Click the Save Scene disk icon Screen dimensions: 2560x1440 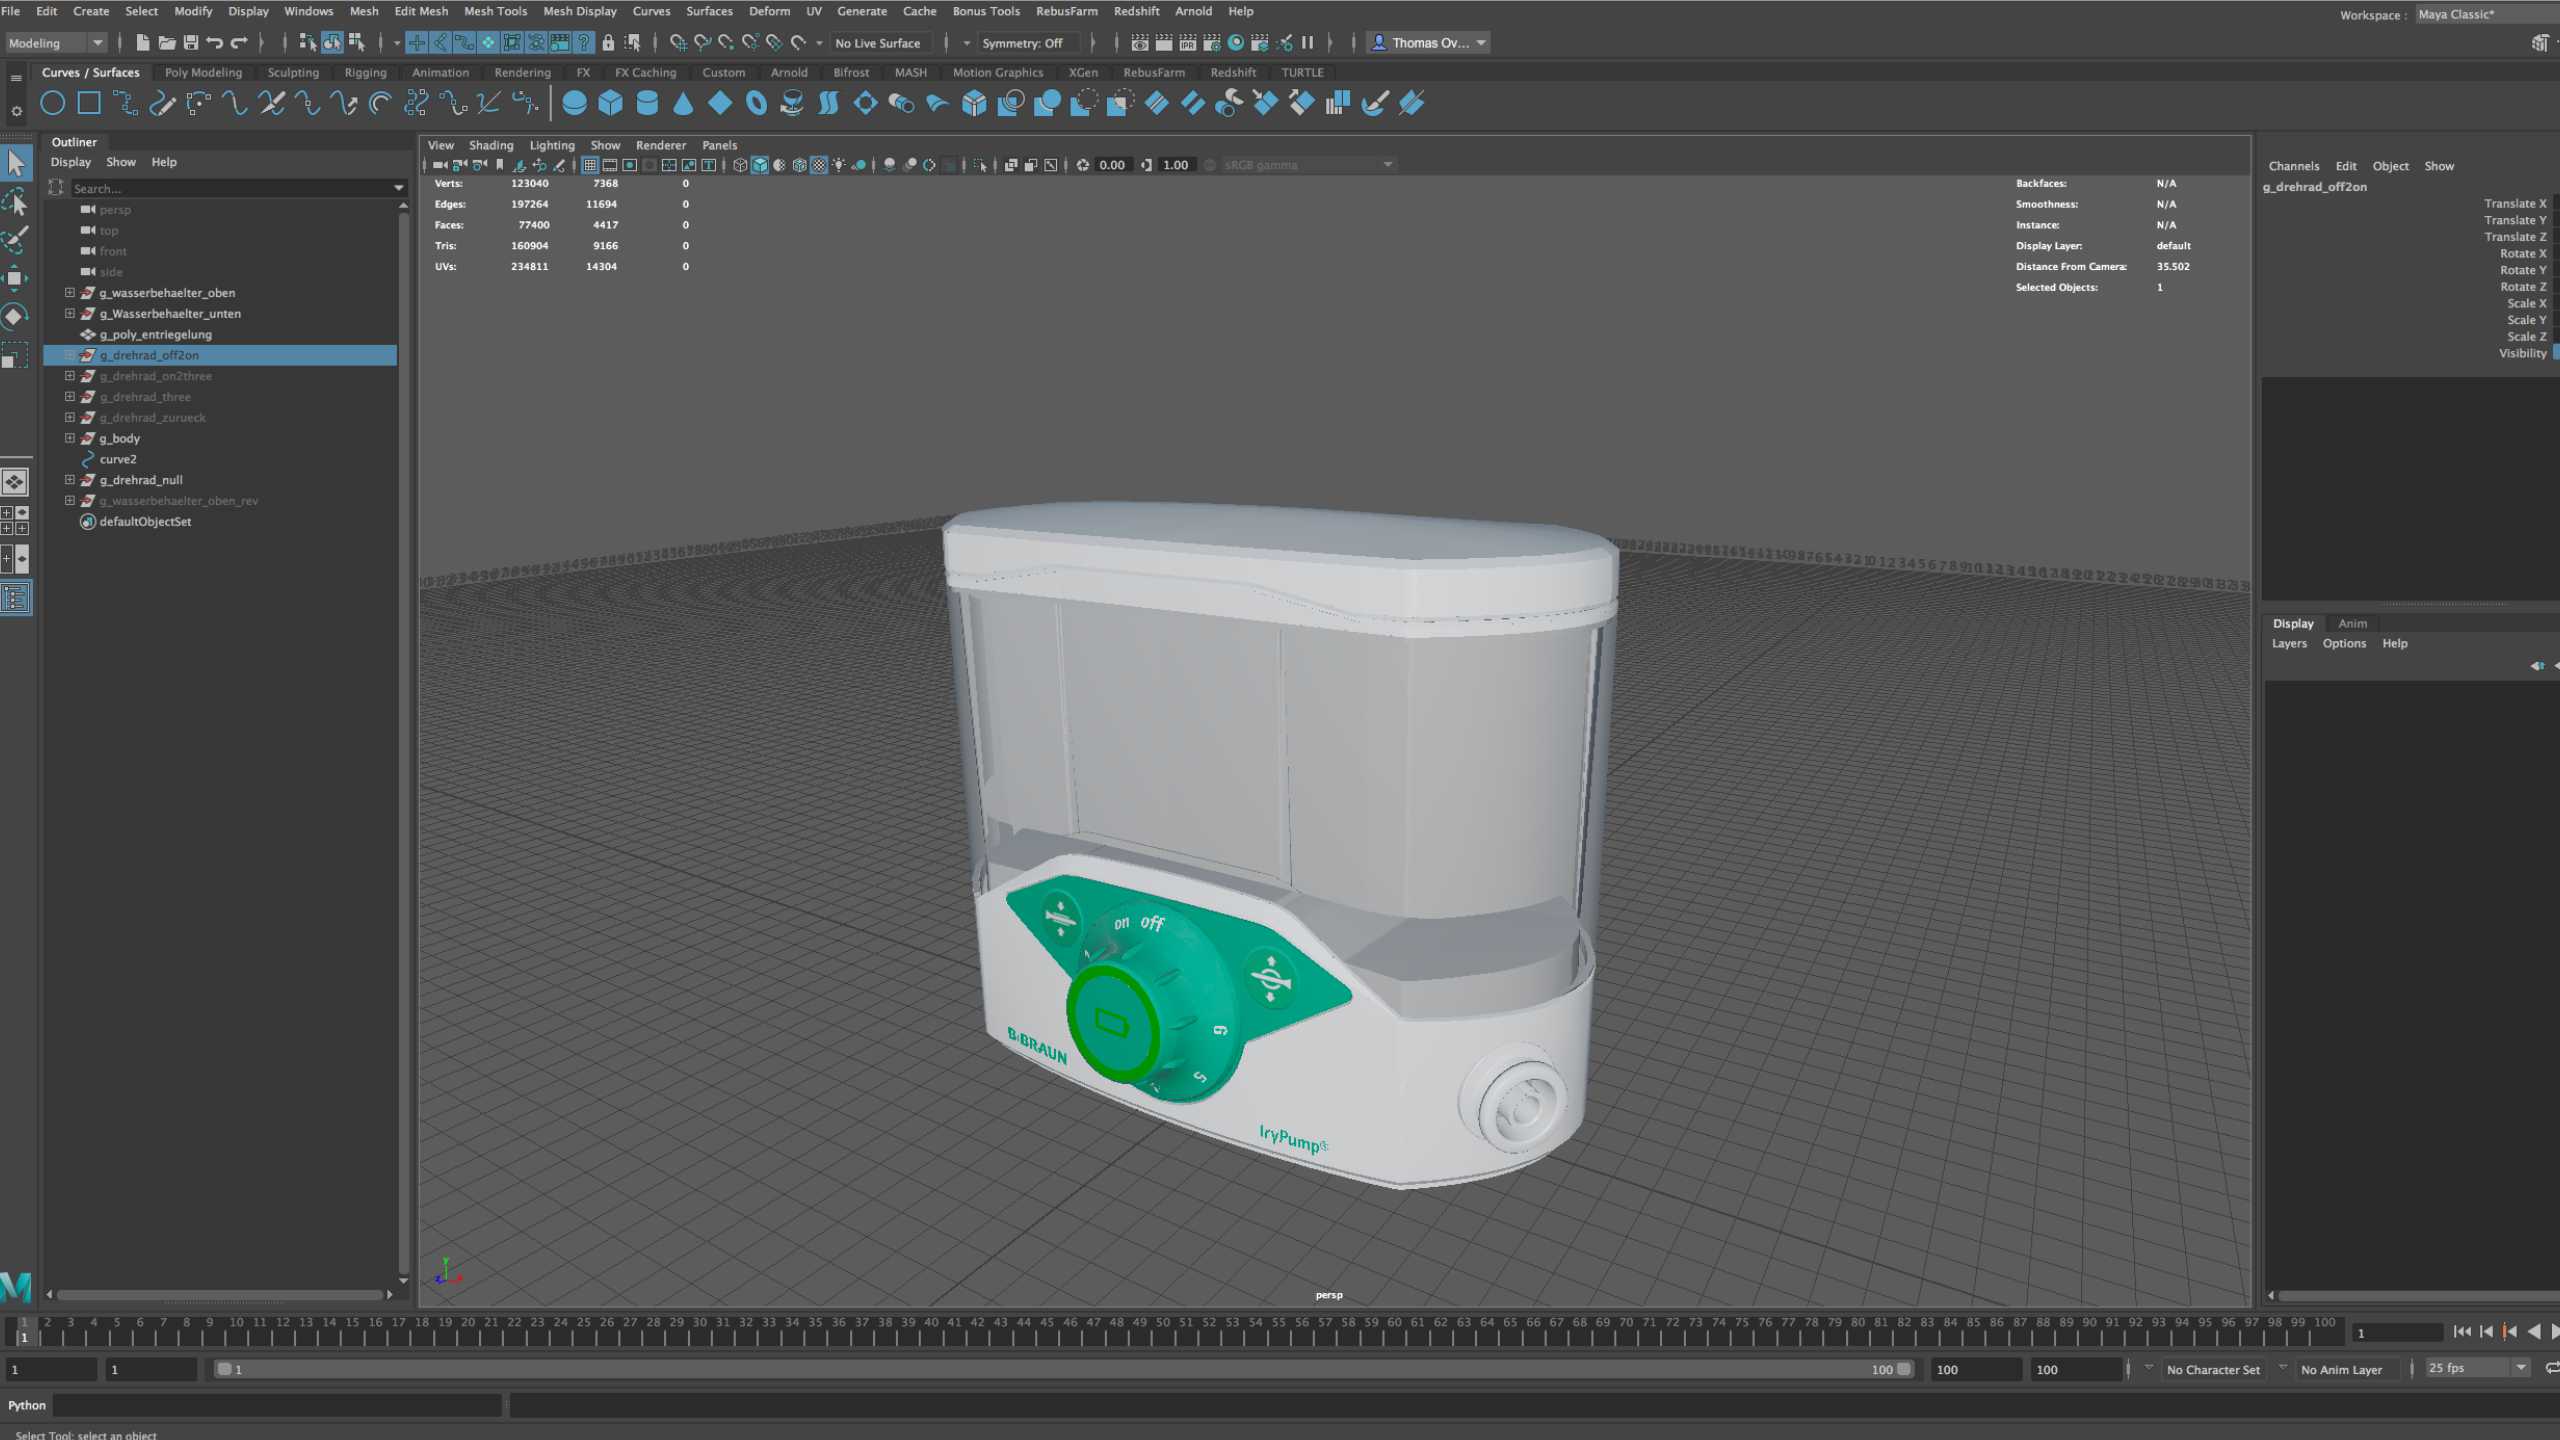click(x=191, y=43)
